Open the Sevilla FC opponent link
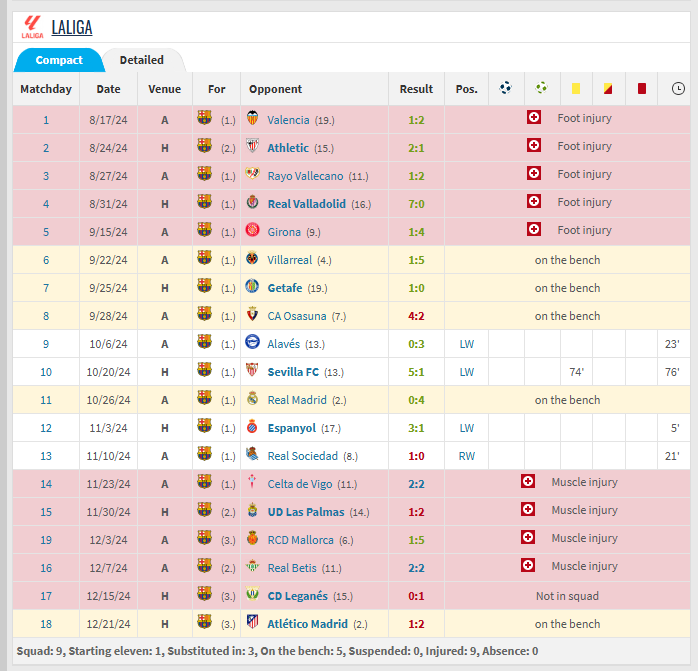Screen dimensions: 698x671 293,372
